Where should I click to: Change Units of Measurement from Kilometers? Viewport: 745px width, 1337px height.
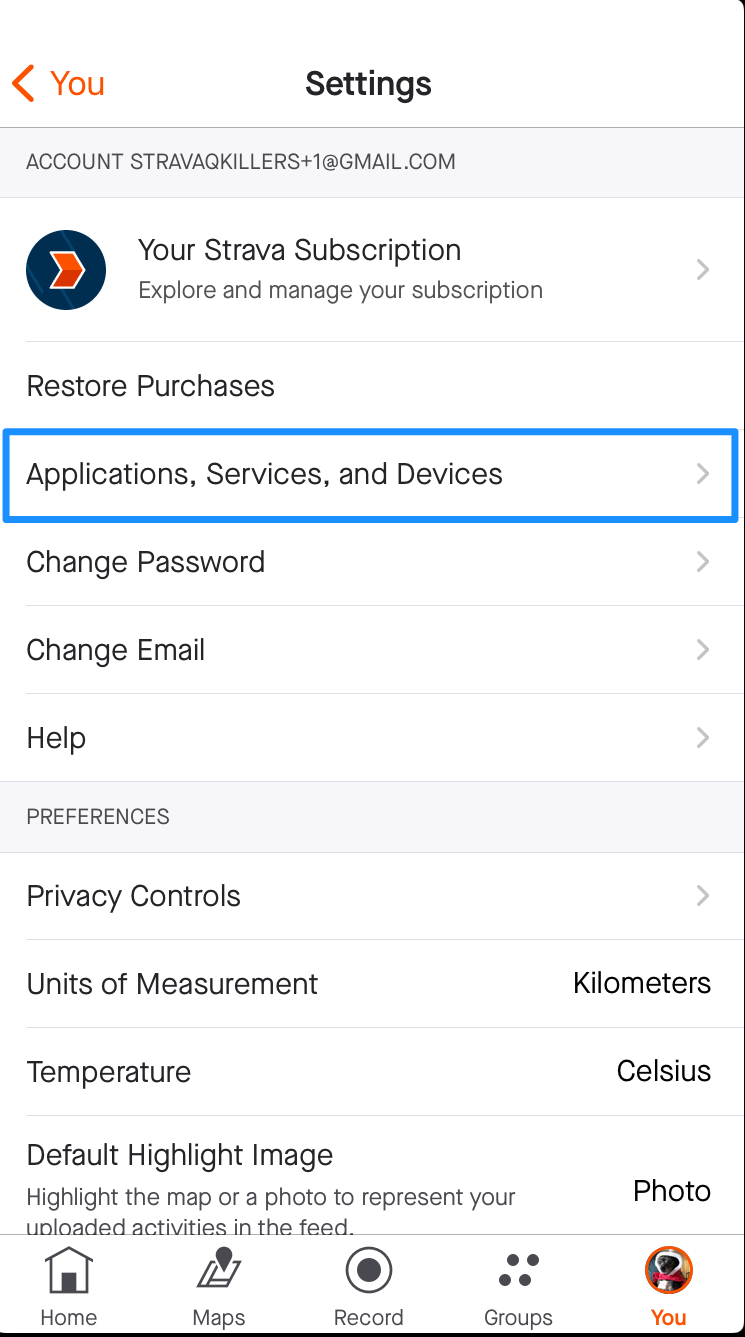pos(641,983)
